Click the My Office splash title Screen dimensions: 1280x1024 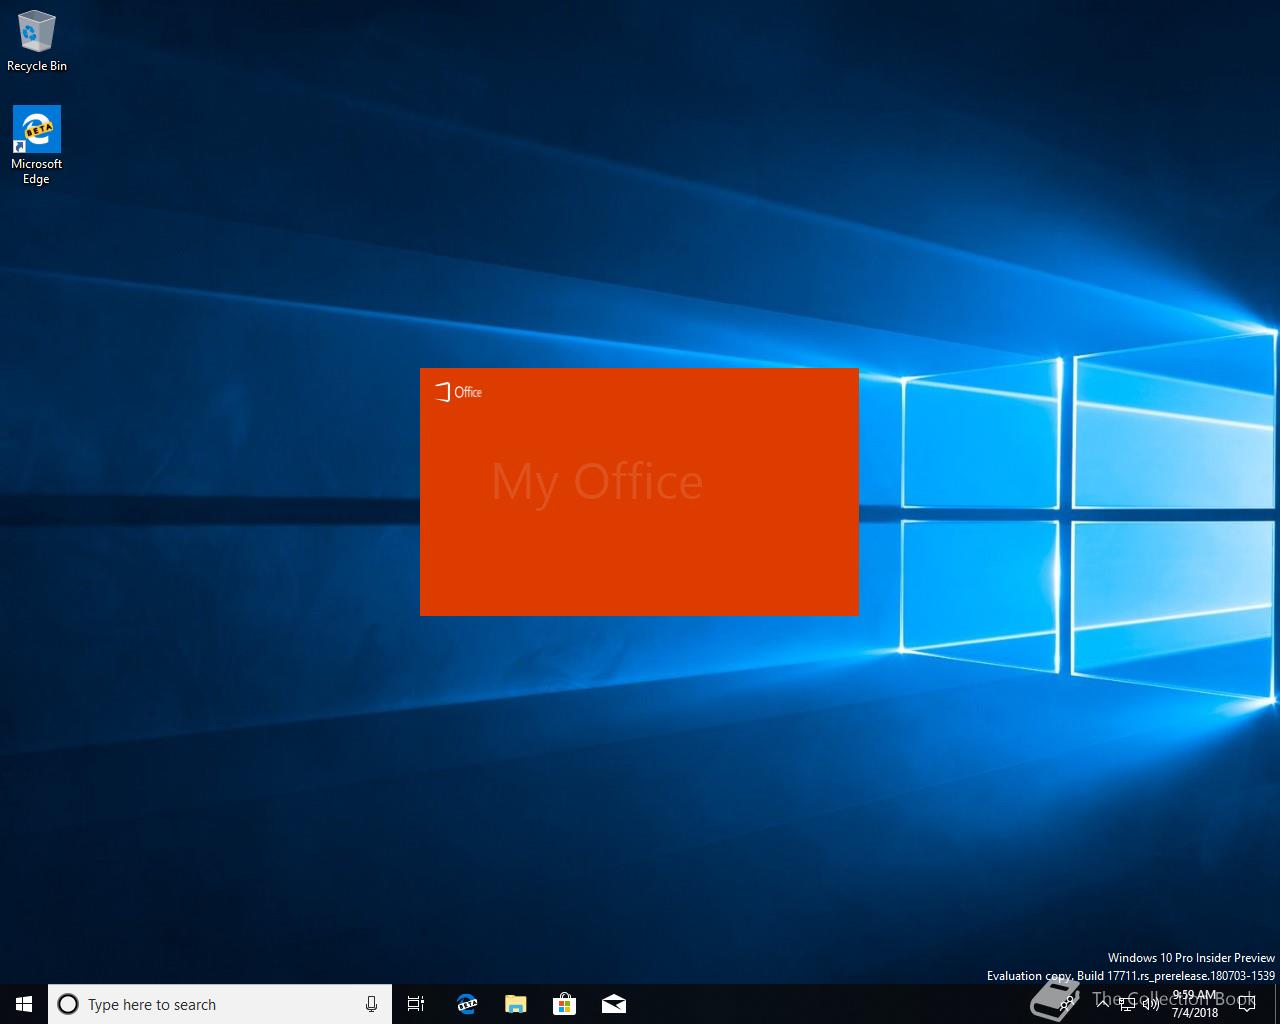click(597, 483)
